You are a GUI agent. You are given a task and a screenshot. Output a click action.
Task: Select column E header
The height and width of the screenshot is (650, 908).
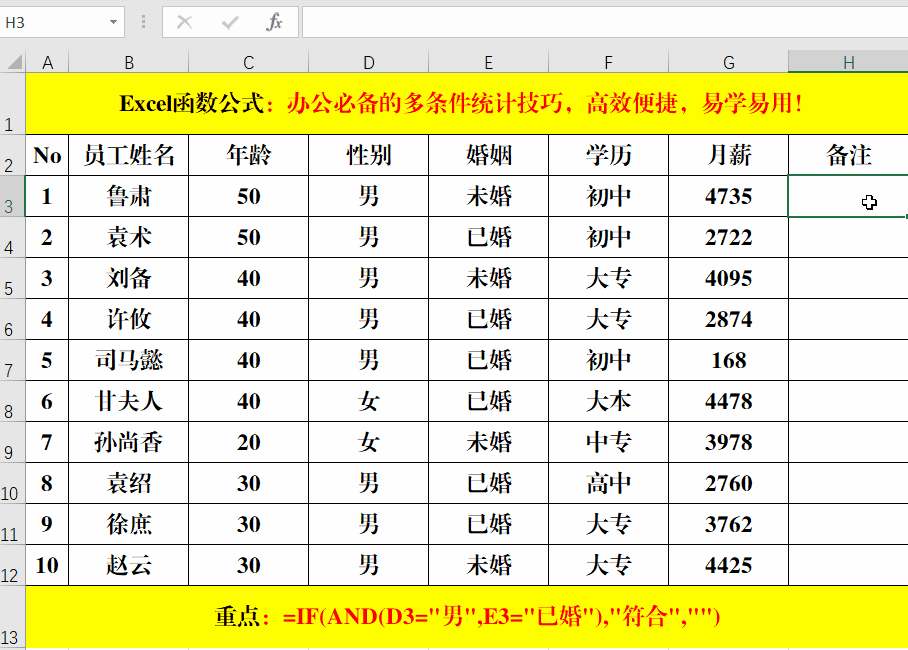coord(488,62)
